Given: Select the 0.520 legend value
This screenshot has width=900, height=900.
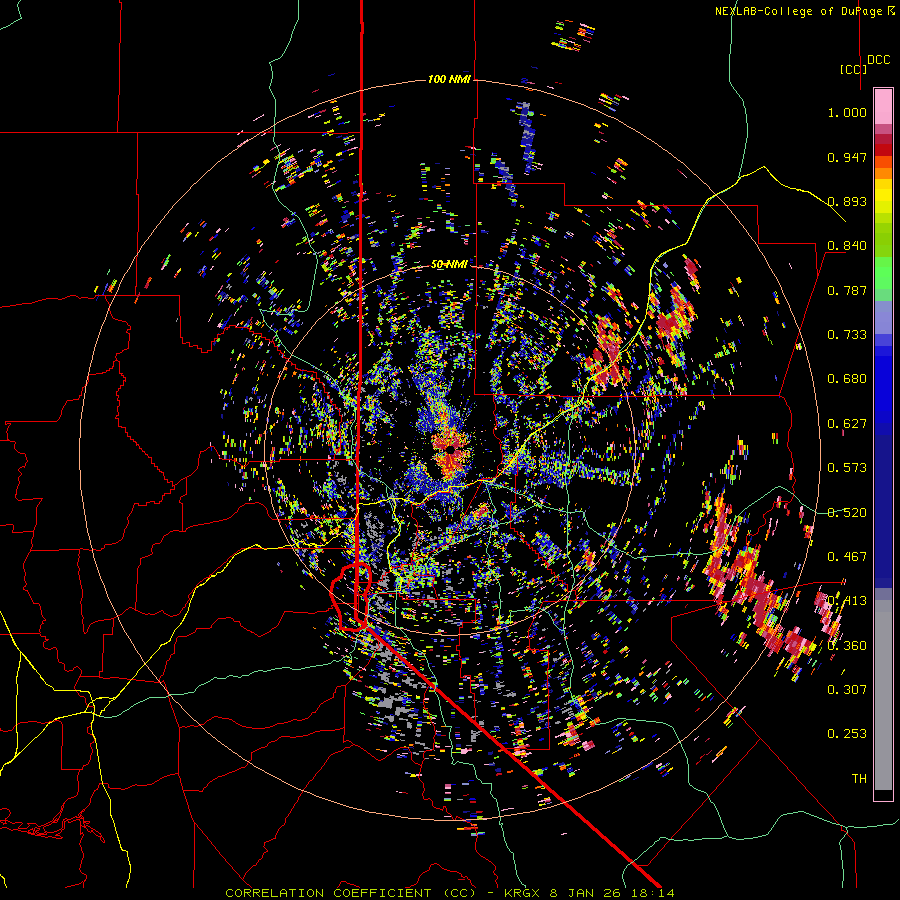Looking at the screenshot, I should coord(847,513).
